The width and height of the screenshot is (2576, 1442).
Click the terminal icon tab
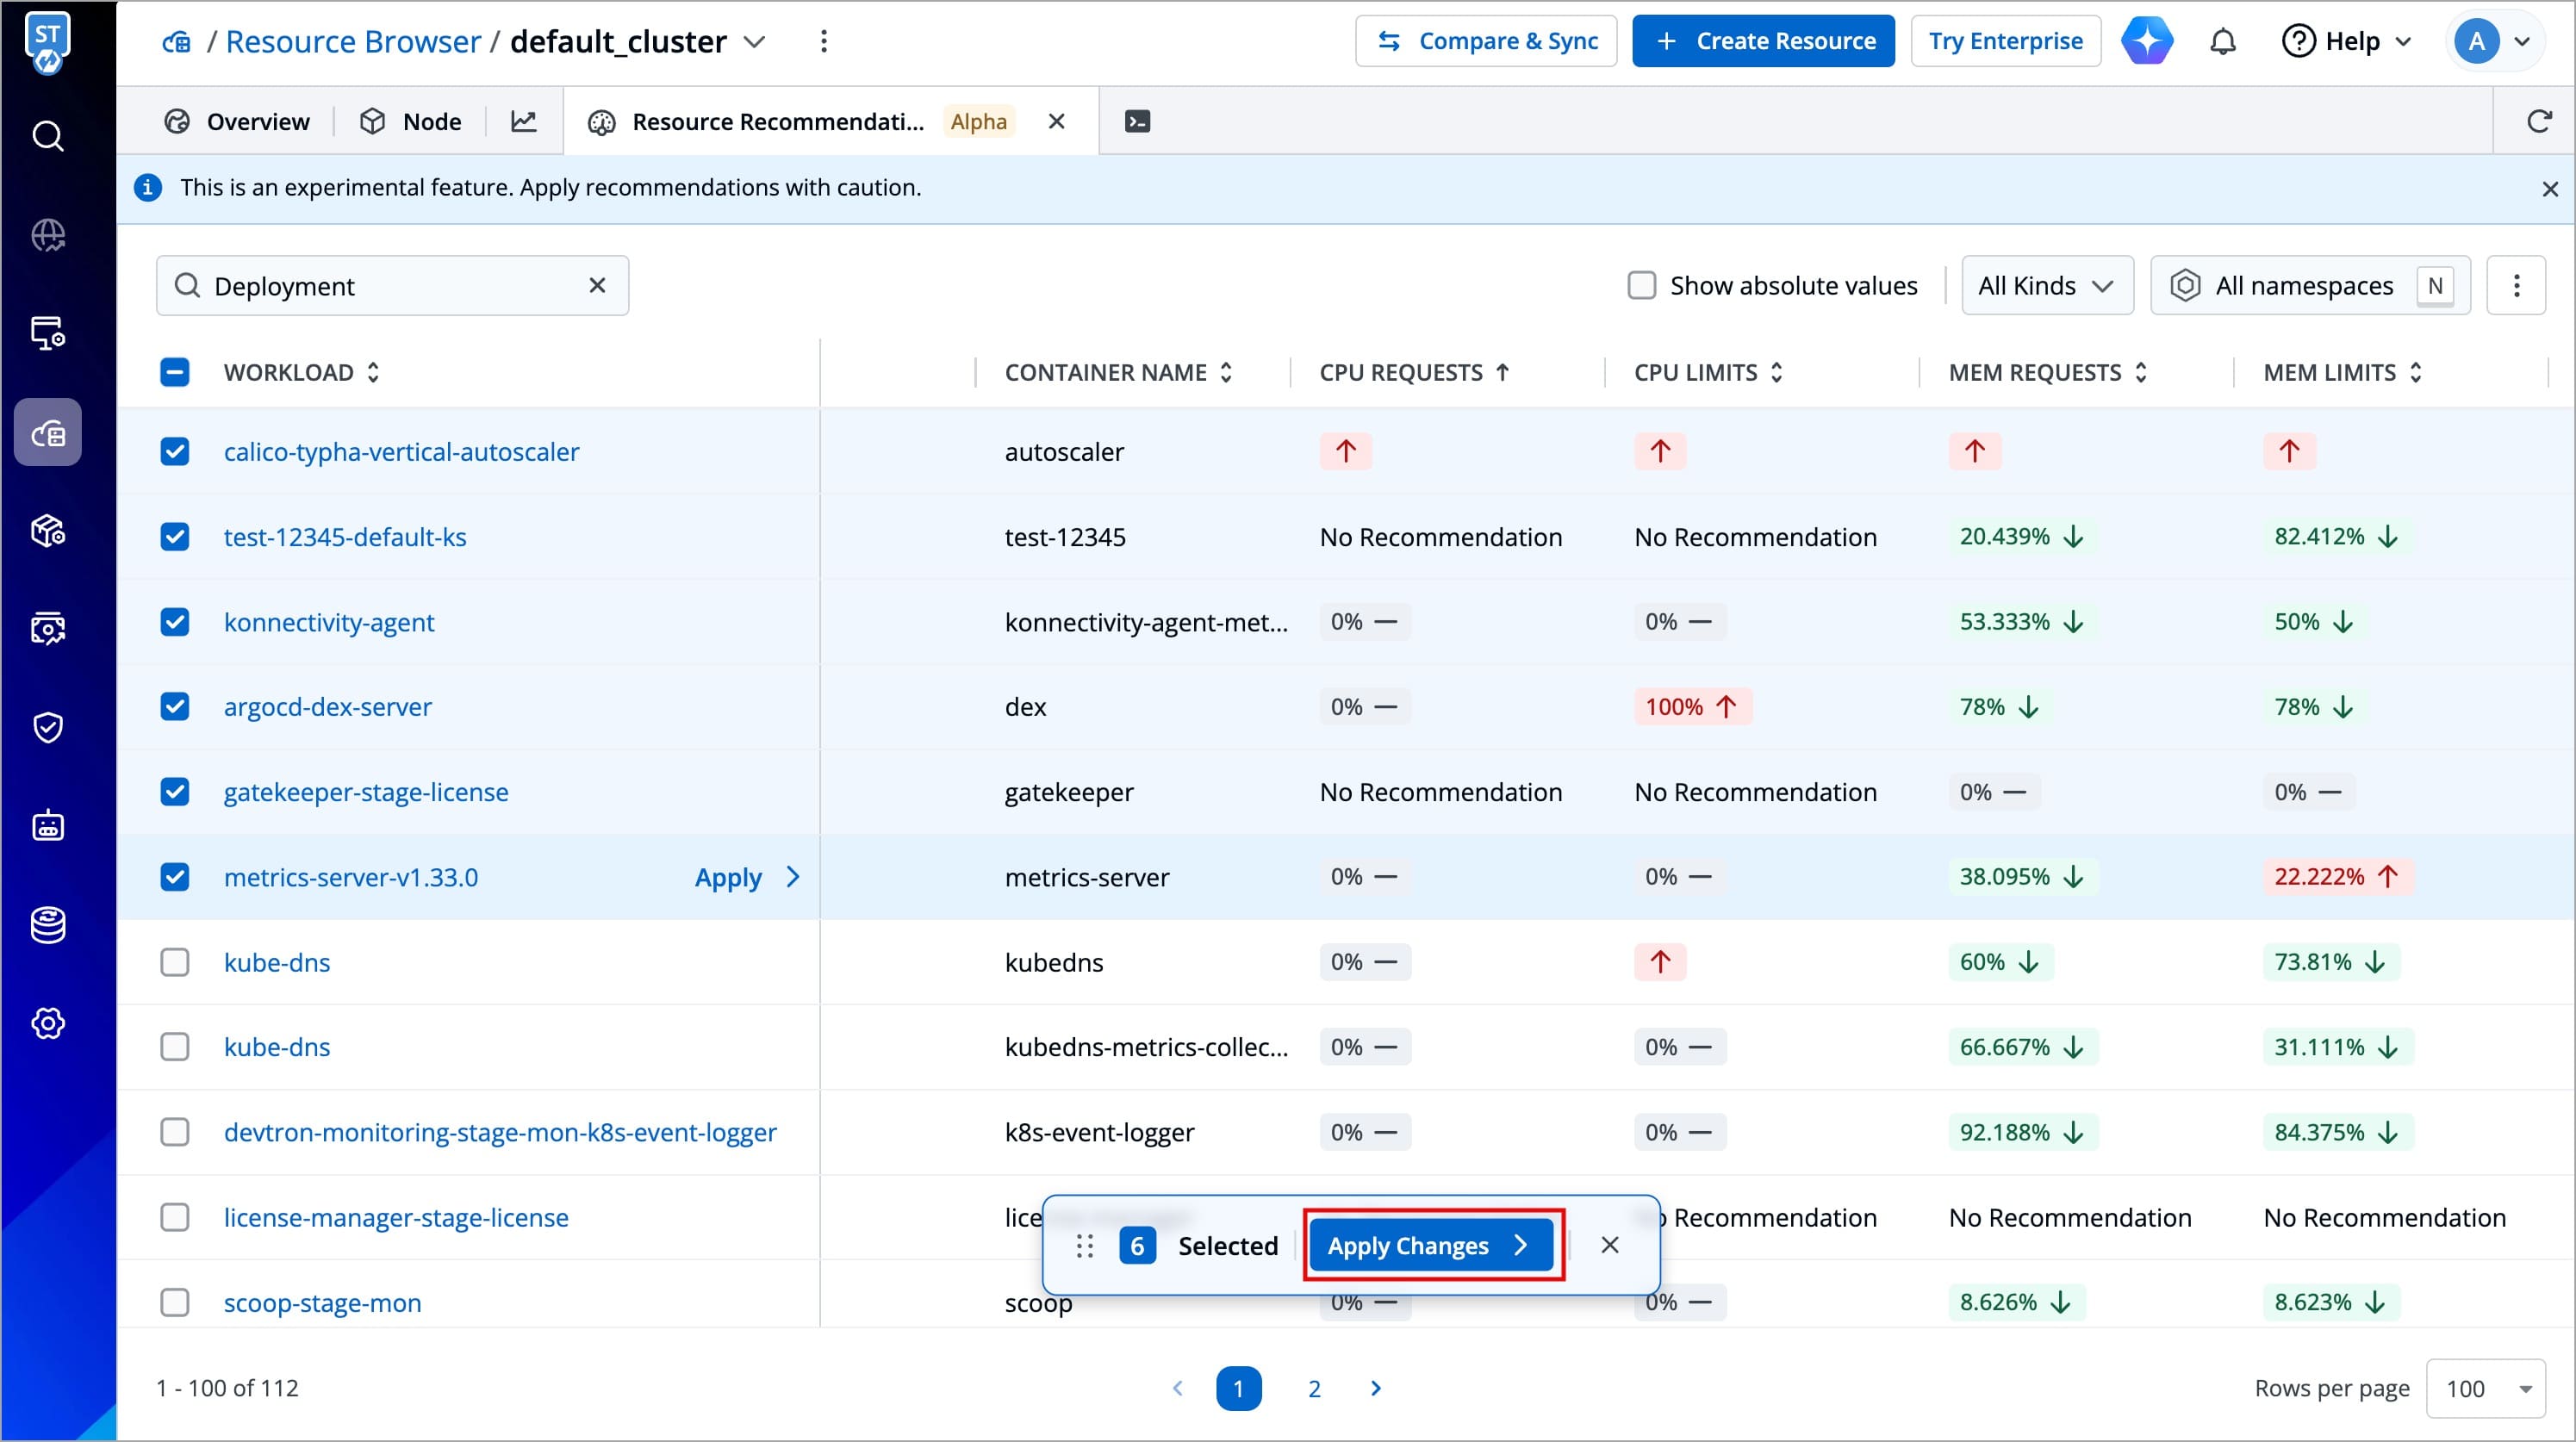point(1137,121)
